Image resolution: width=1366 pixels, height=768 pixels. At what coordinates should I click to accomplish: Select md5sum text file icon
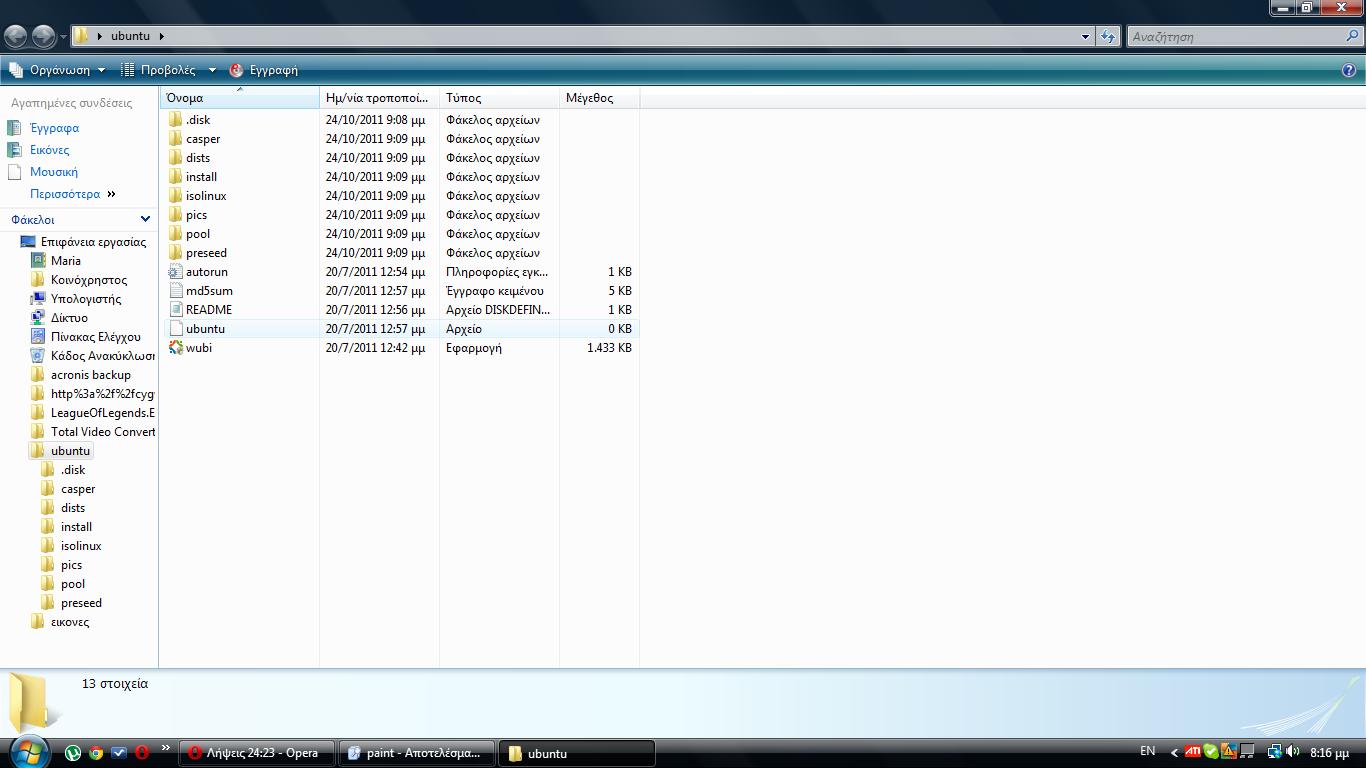(x=176, y=291)
